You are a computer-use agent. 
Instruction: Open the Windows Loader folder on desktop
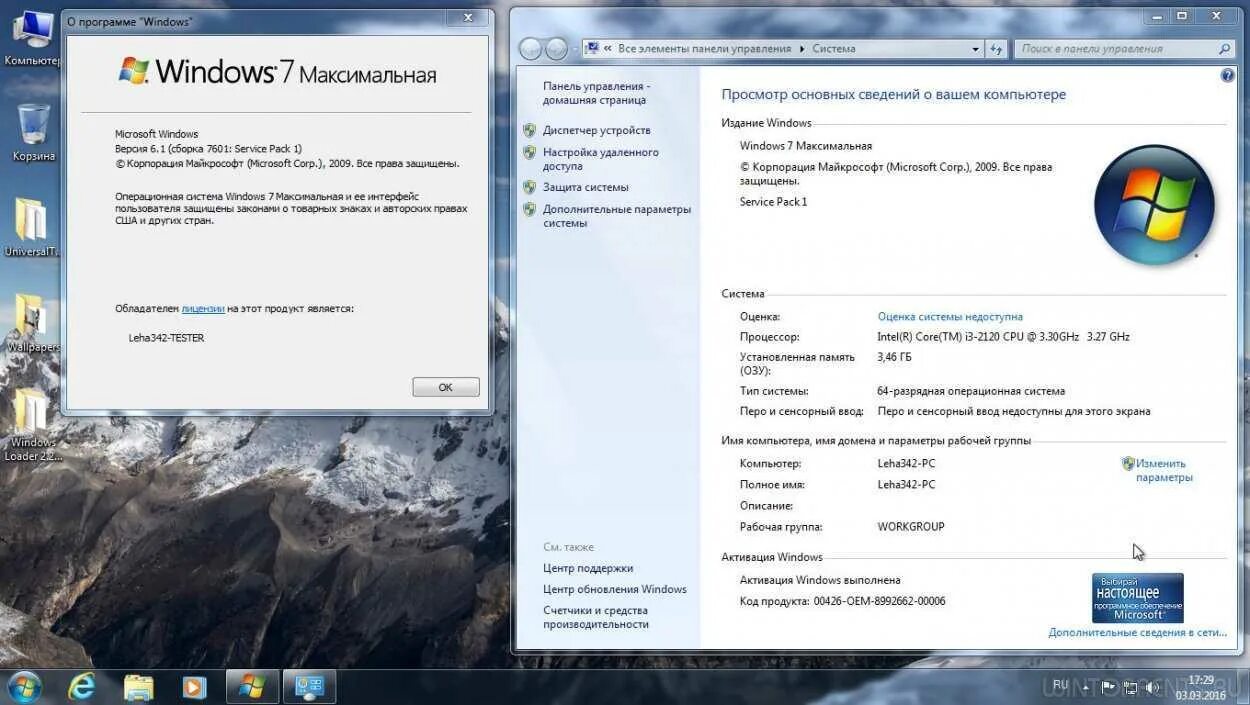[32, 425]
